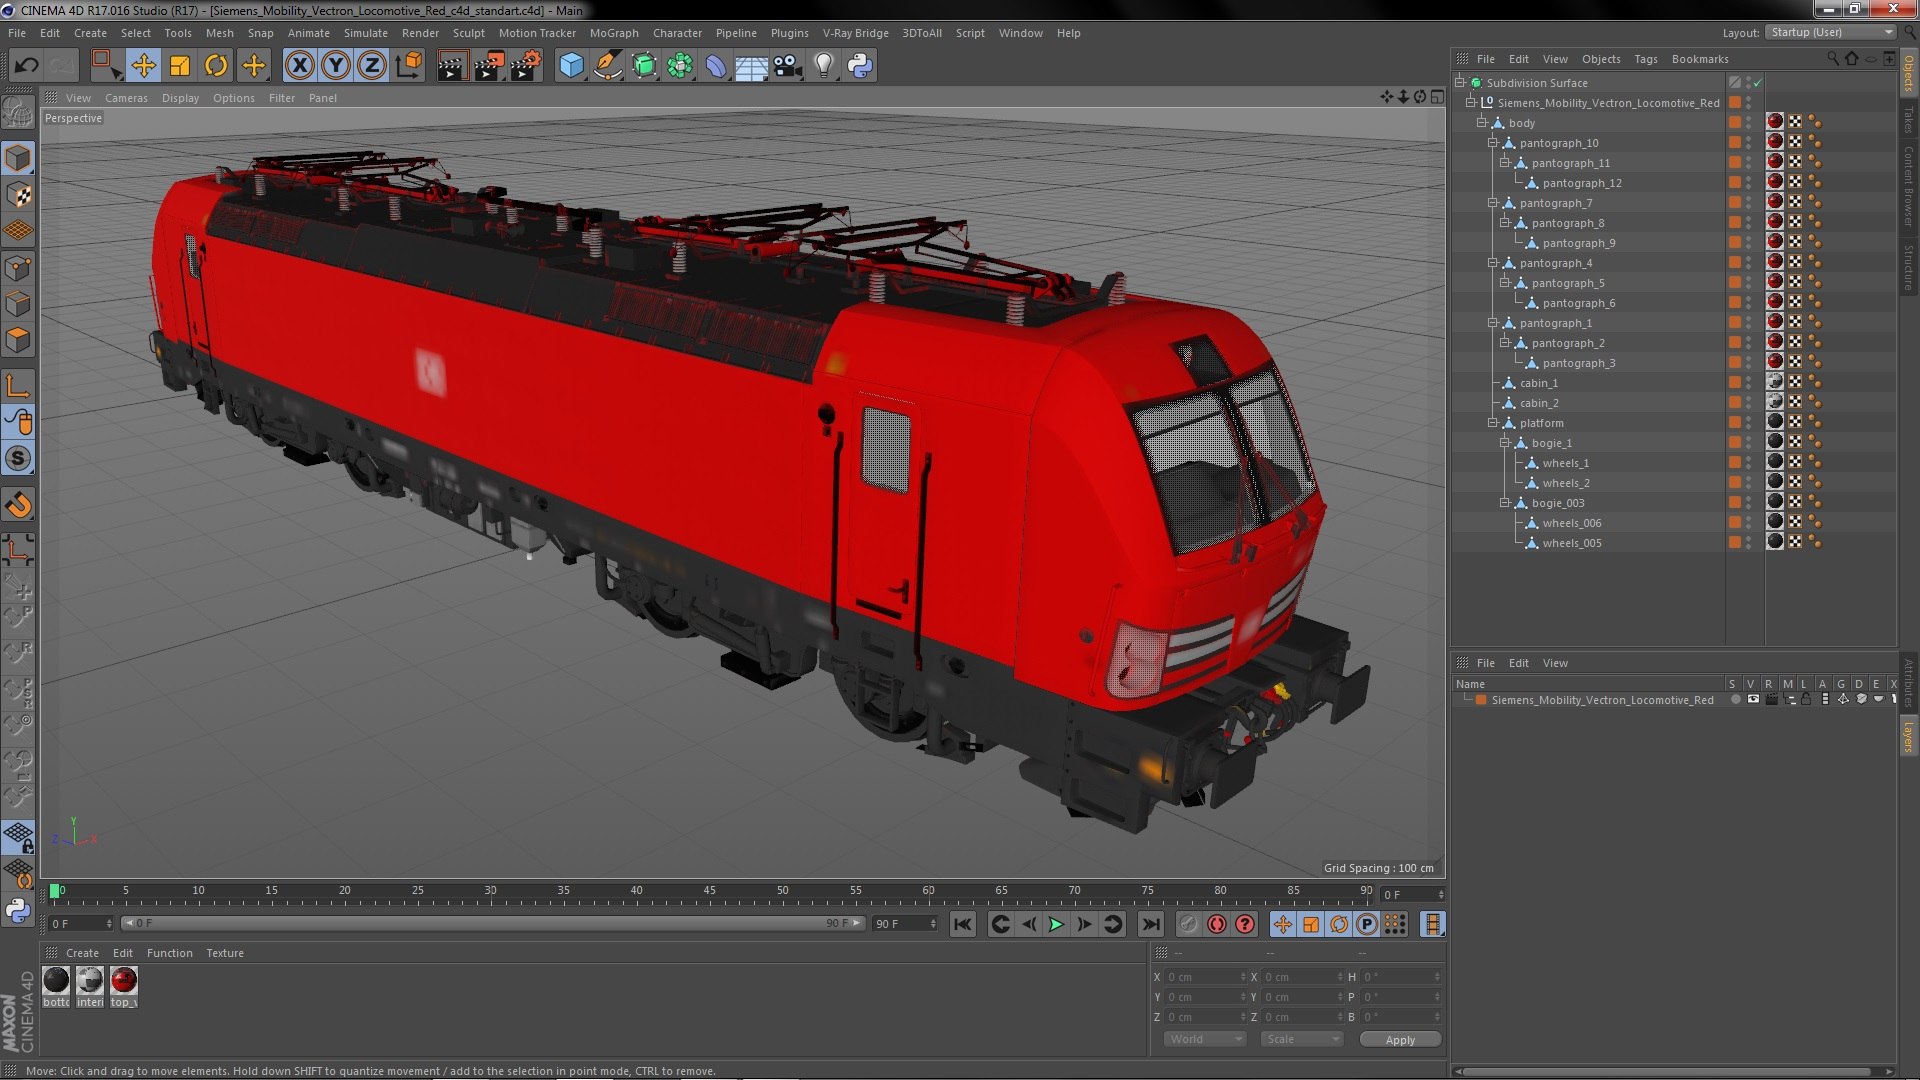Switch to Polygons mode in left palette

(x=18, y=341)
